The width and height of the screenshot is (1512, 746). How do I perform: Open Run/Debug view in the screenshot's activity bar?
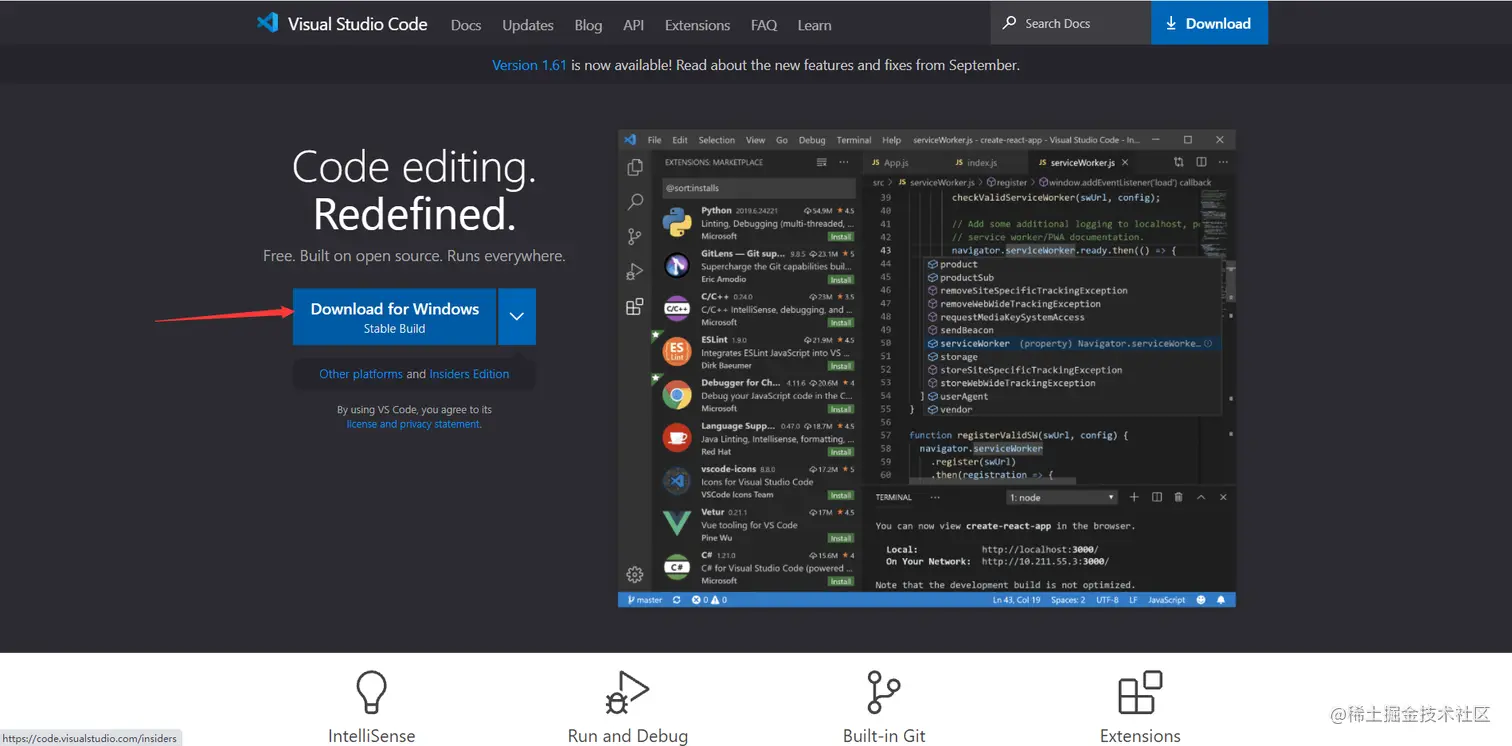coord(634,271)
